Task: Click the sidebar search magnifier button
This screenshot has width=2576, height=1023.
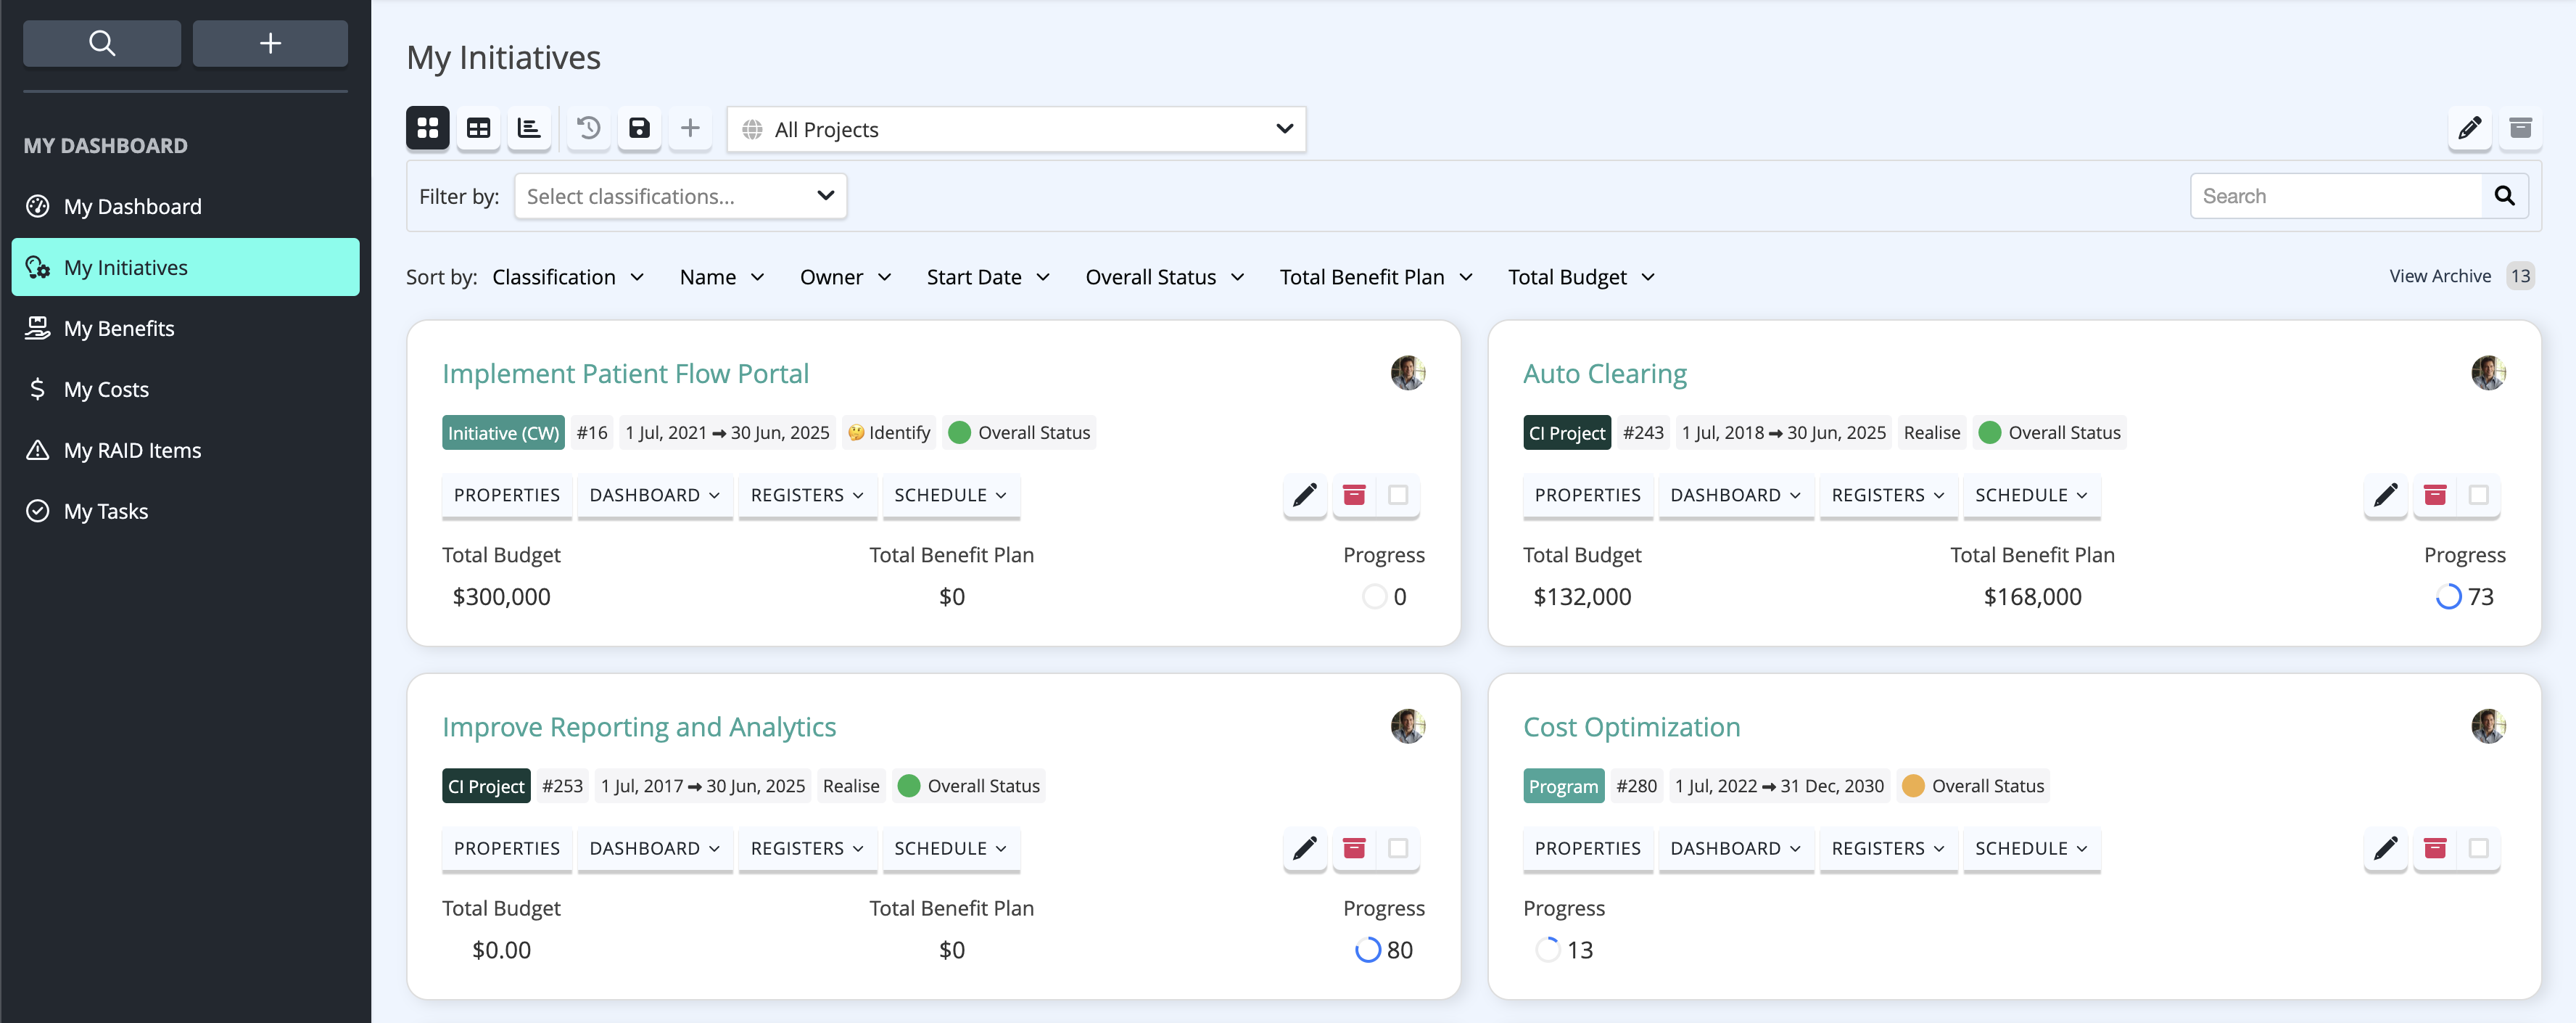Action: pos(102,43)
